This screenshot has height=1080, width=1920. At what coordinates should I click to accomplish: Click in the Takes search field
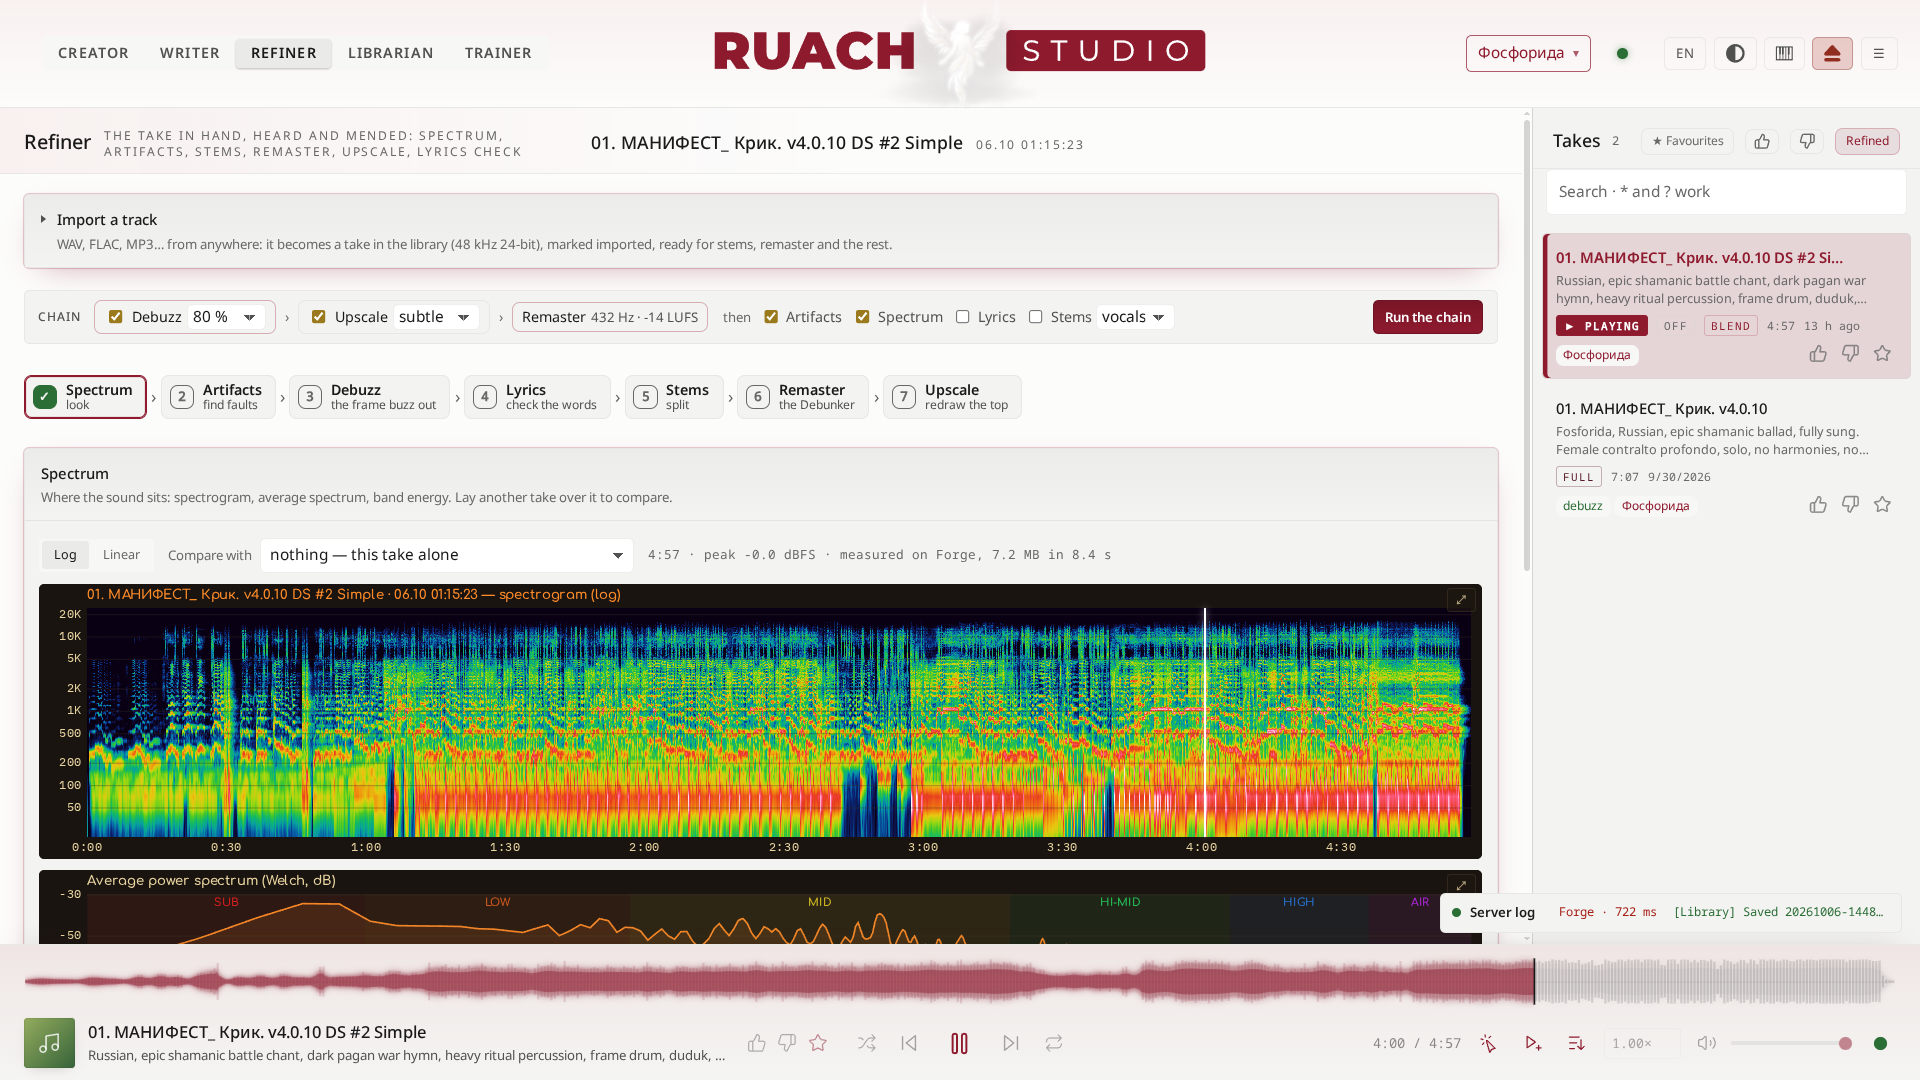tap(1726, 192)
